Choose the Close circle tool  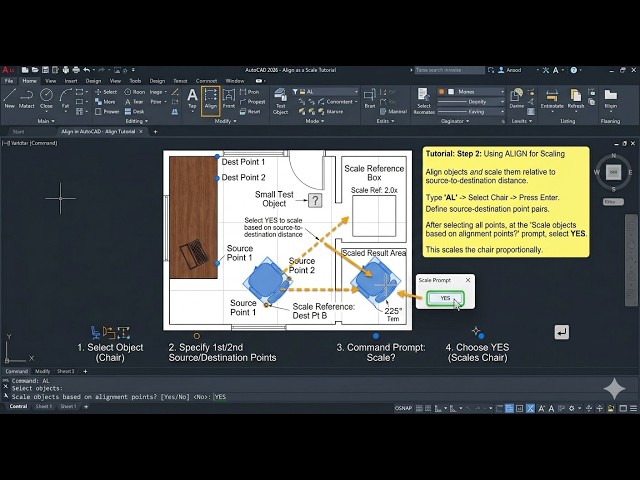point(46,98)
